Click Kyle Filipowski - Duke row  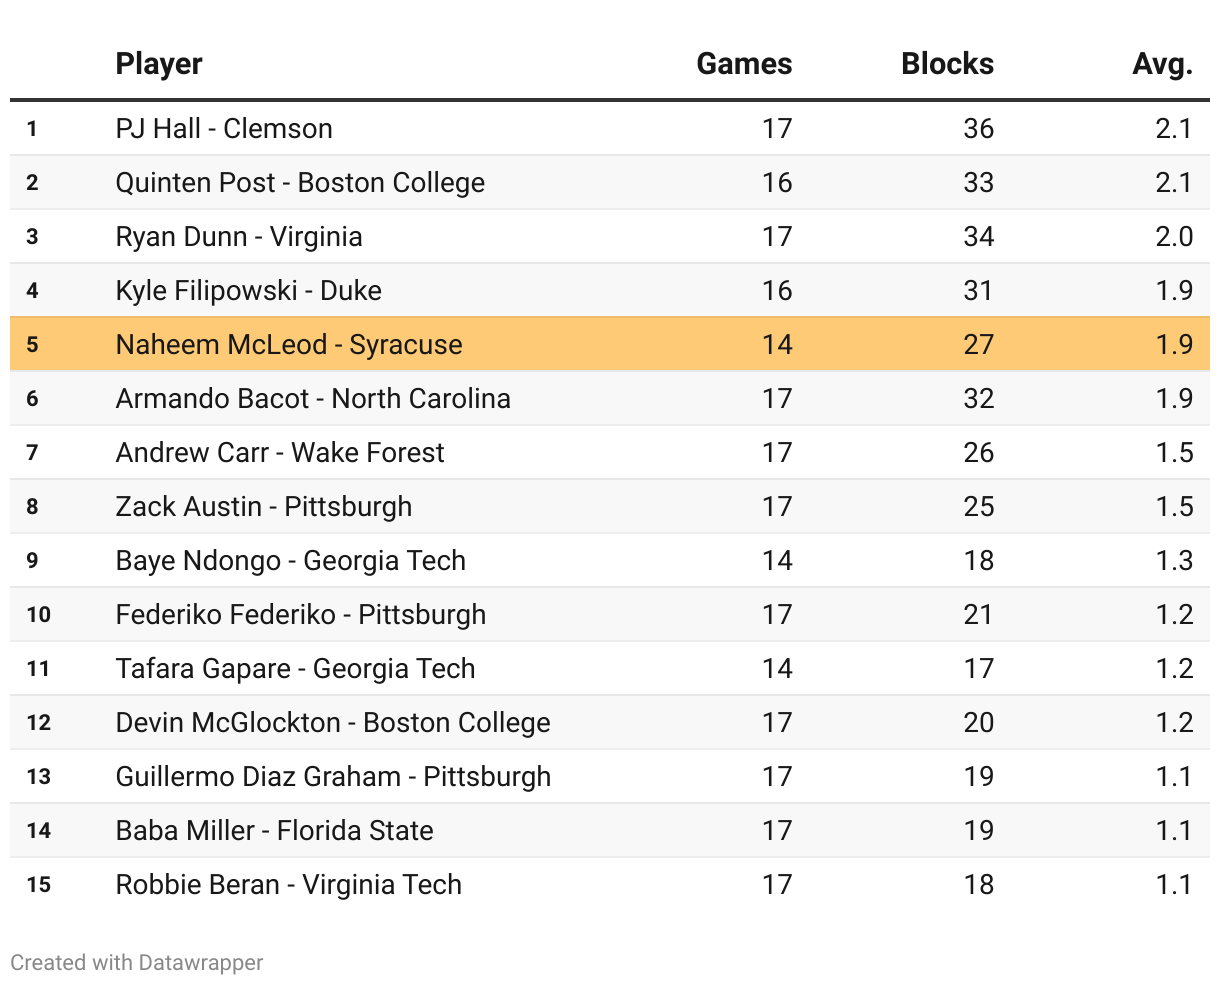pyautogui.click(x=249, y=291)
